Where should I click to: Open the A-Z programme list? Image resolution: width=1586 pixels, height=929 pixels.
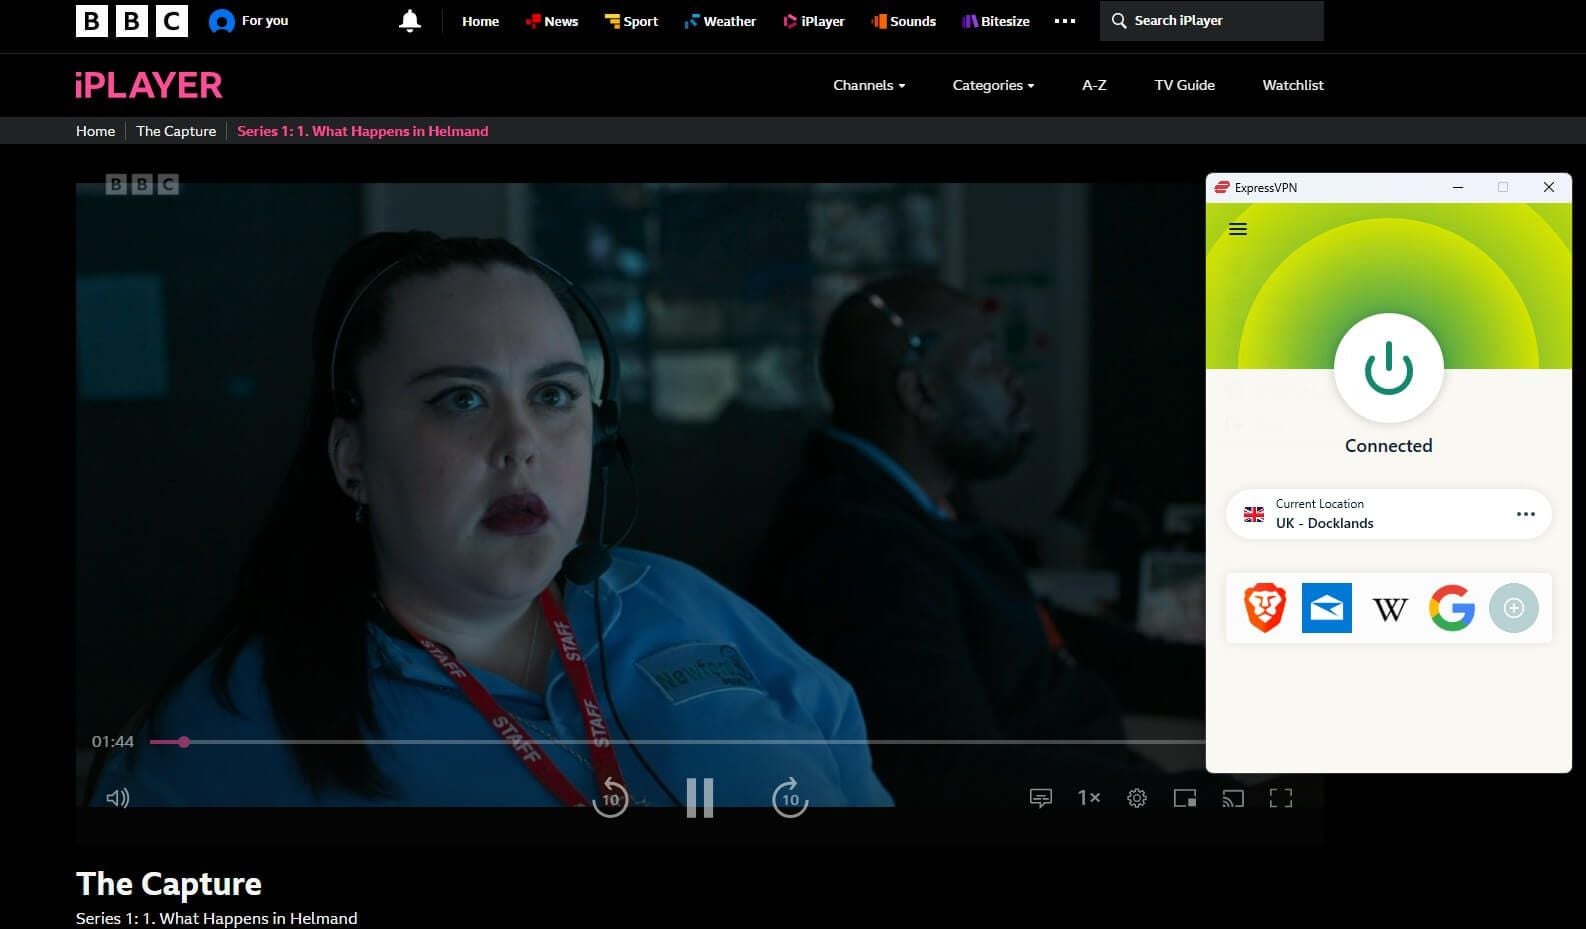1094,85
